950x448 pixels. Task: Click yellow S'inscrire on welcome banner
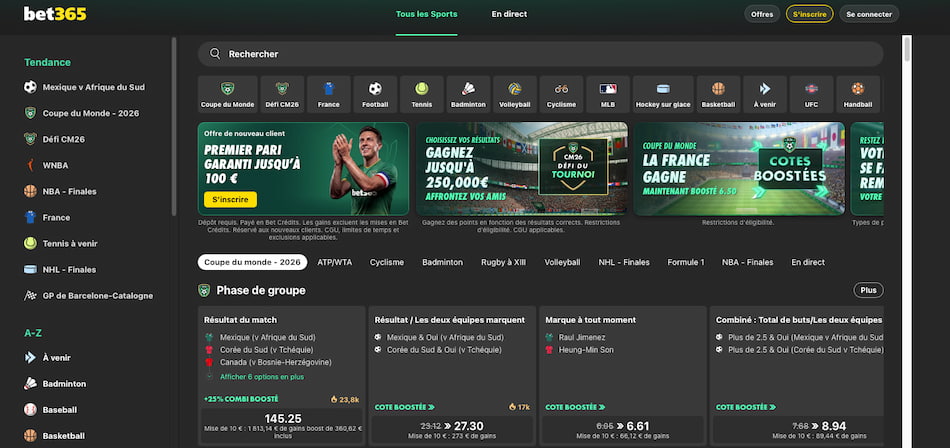pyautogui.click(x=230, y=199)
